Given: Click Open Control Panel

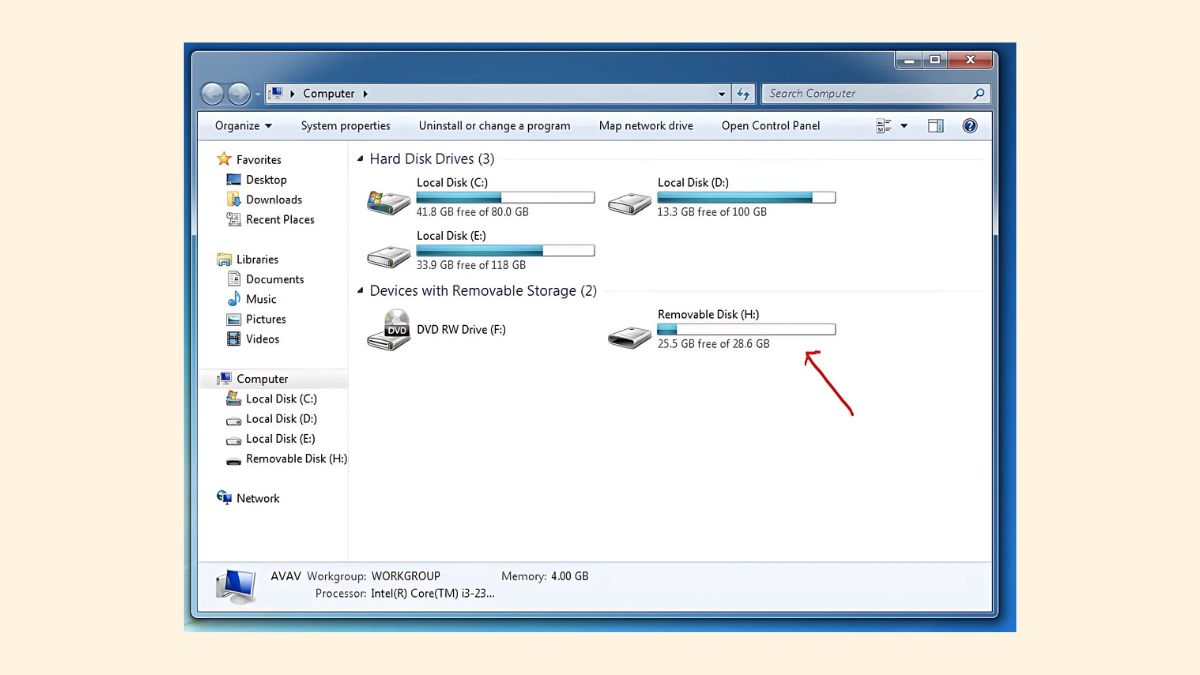Looking at the screenshot, I should 770,126.
